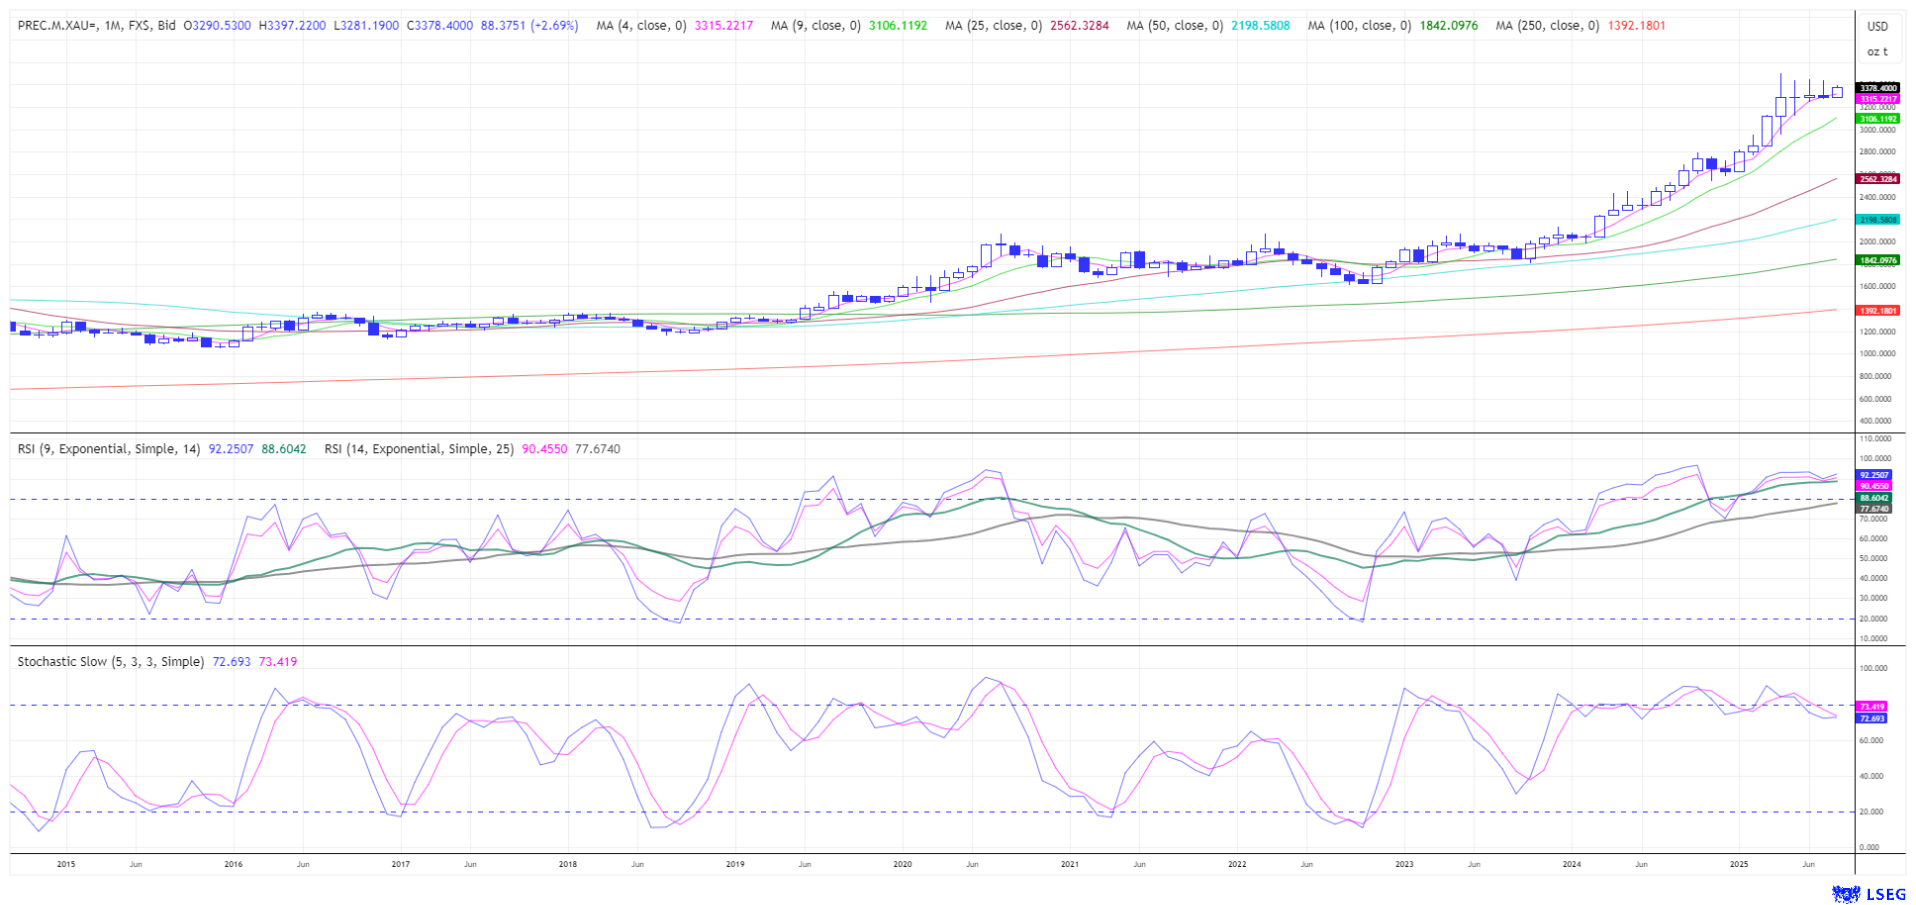Select the RSI (9, Exponential, Simple, 14) label
The image size is (1916, 905).
(109, 449)
